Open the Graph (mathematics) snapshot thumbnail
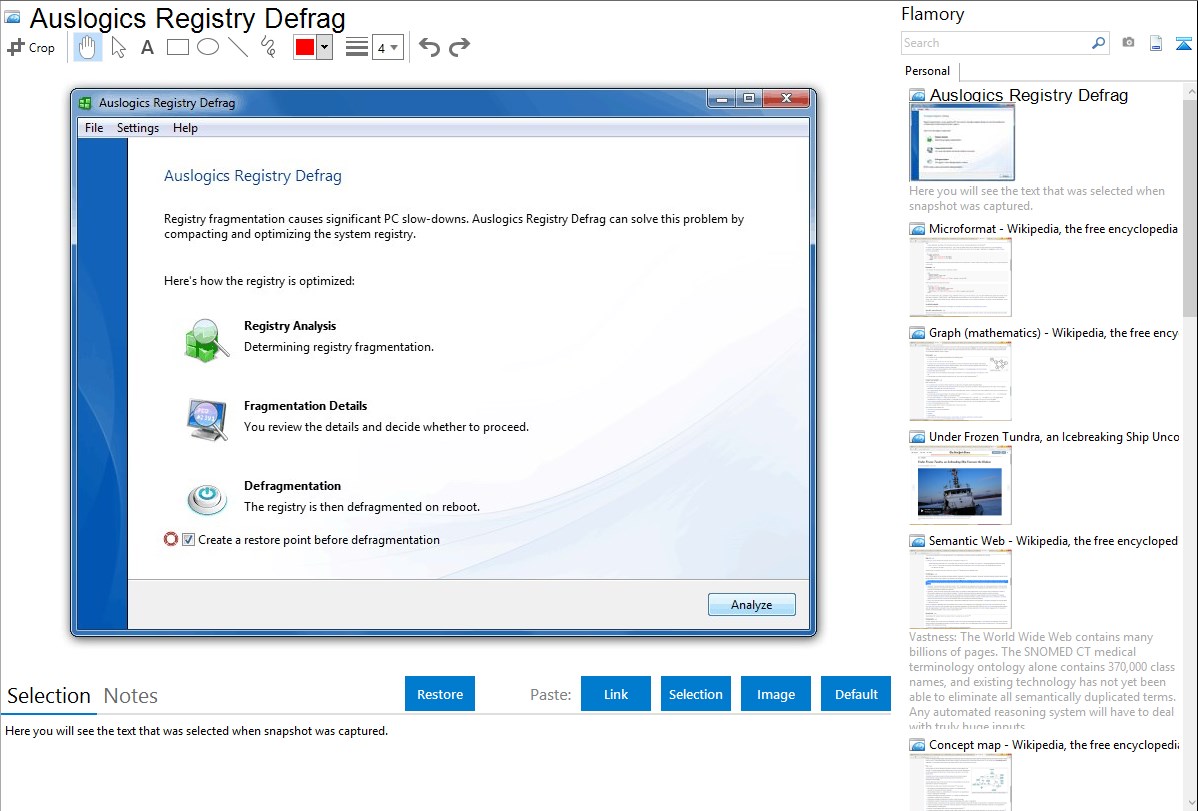This screenshot has height=811, width=1198. click(960, 381)
